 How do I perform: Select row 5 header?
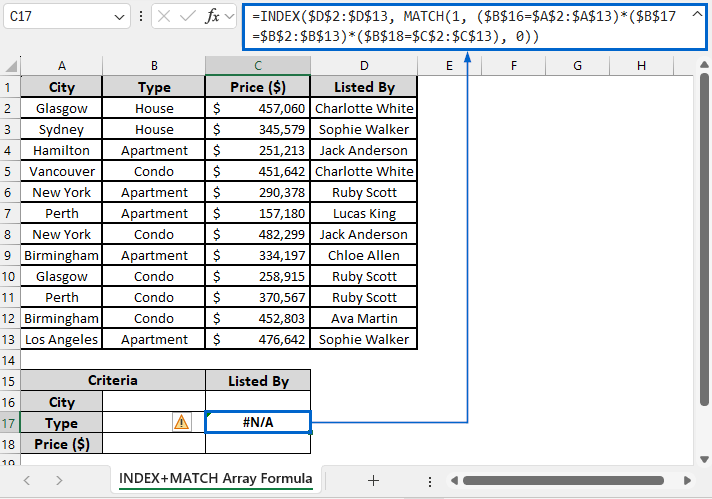10,171
